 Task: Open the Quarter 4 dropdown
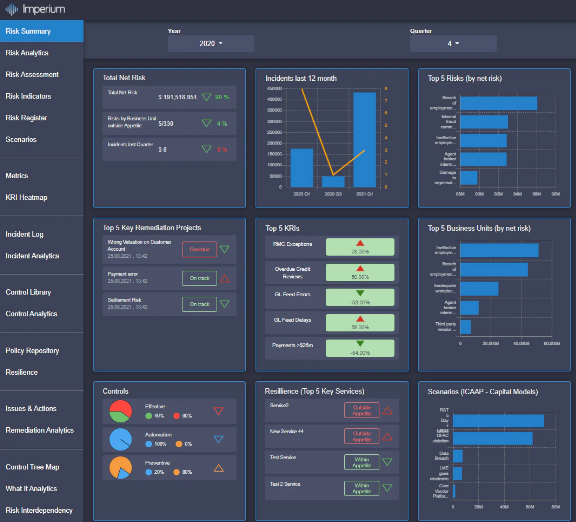(453, 43)
